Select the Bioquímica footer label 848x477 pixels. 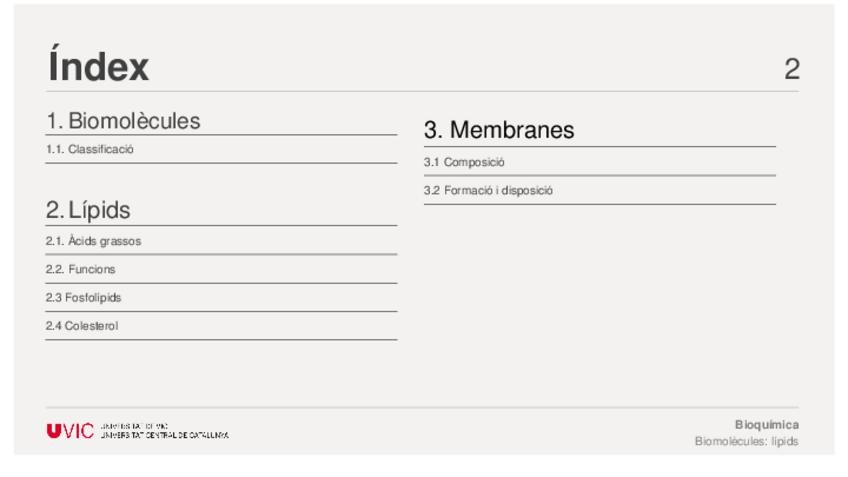[766, 424]
